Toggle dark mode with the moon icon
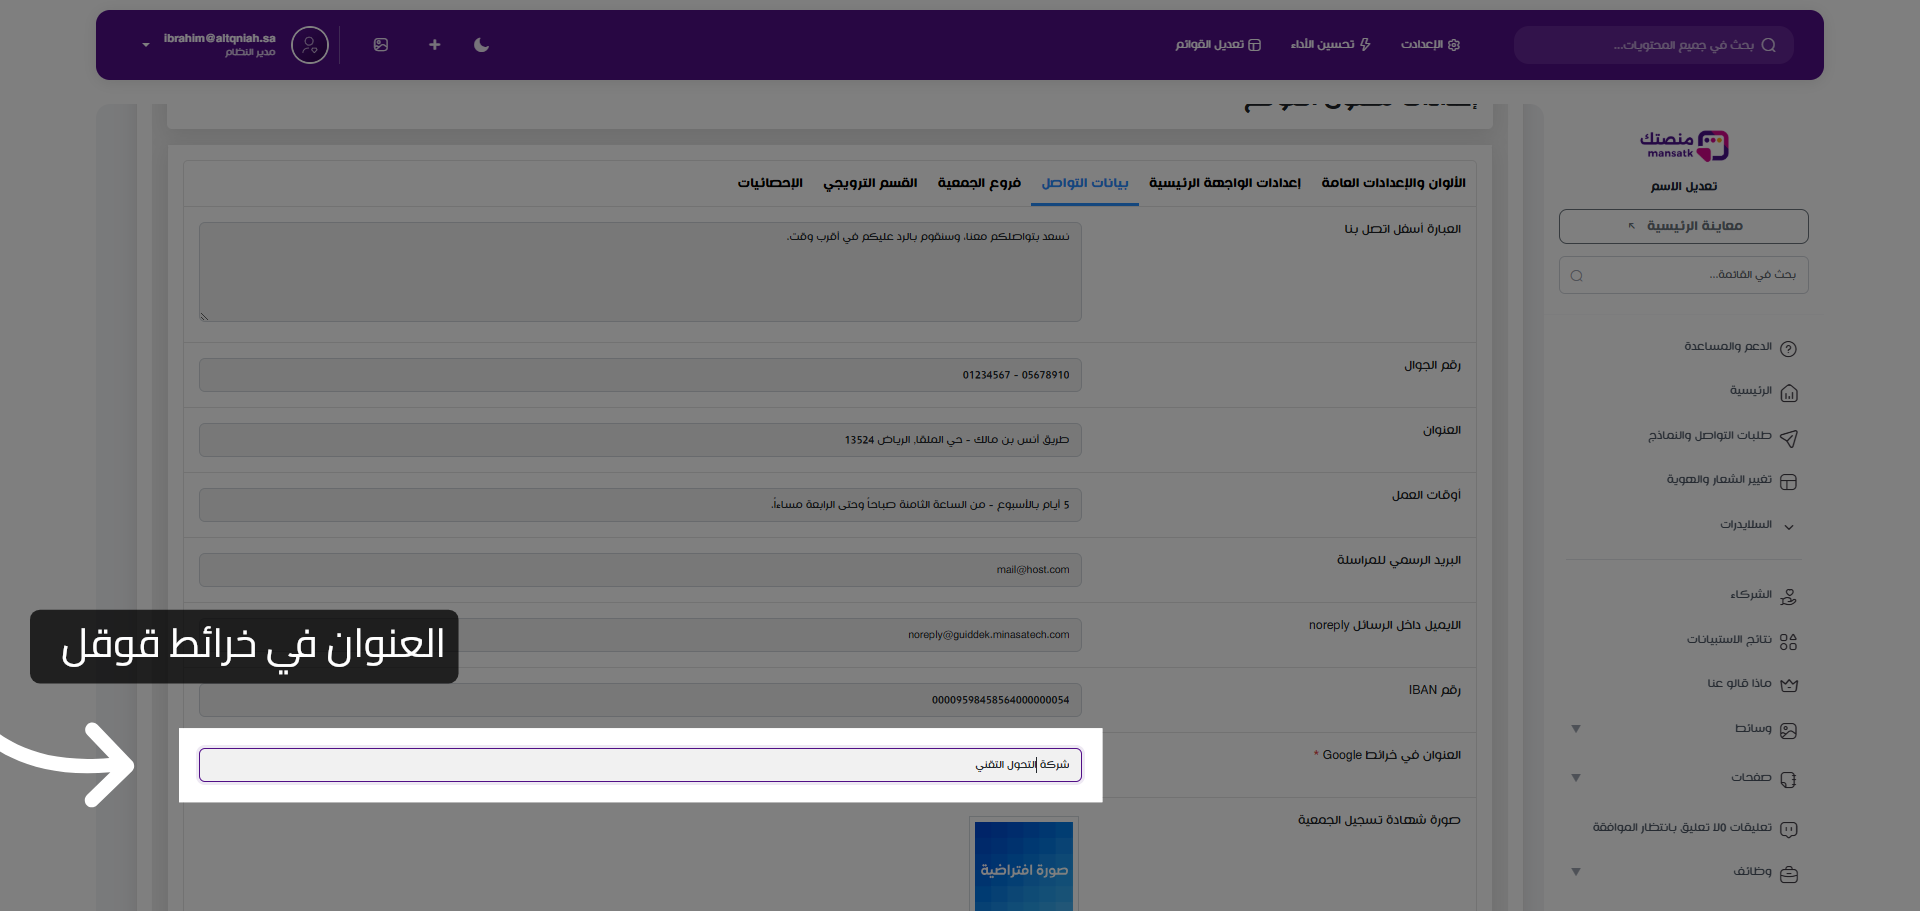Viewport: 1920px width, 911px height. tap(481, 45)
